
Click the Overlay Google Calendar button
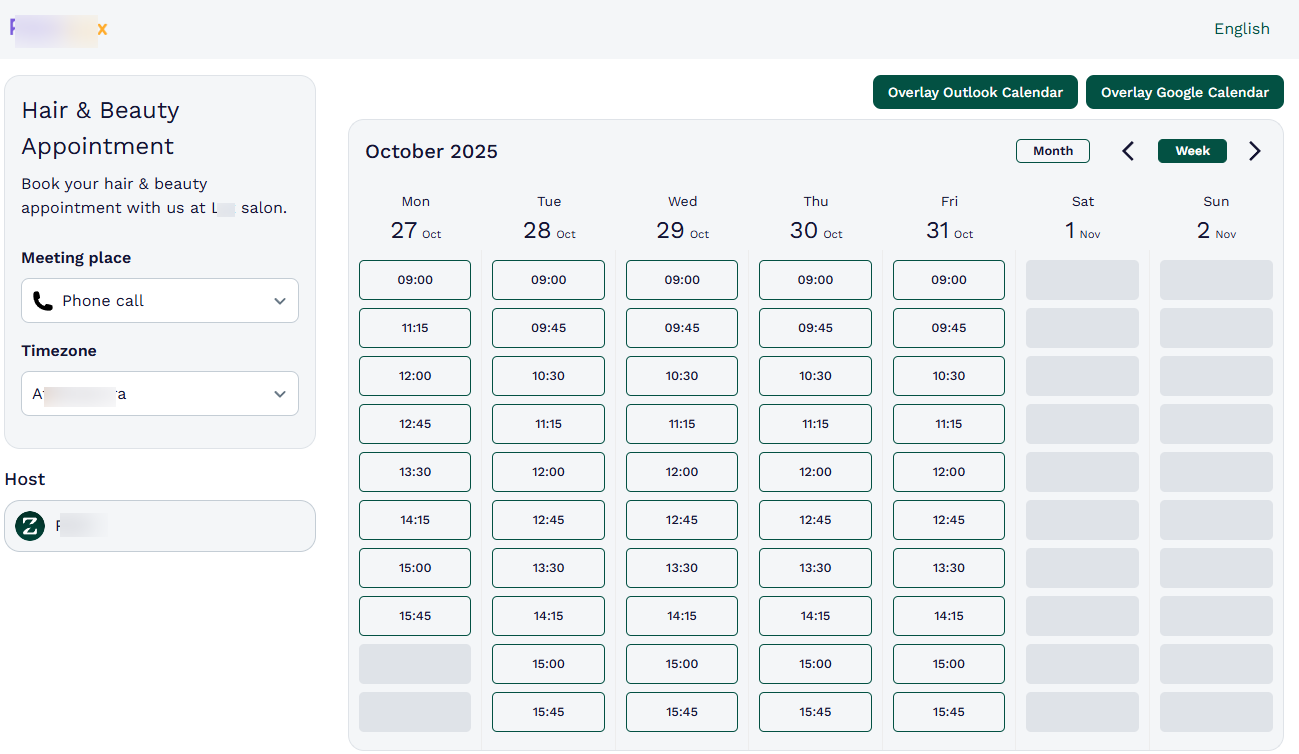tap(1184, 92)
